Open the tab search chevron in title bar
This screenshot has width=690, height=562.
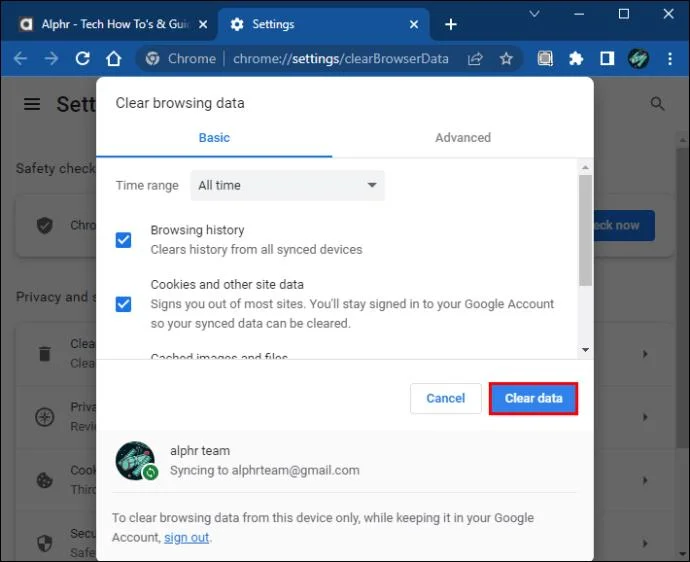[x=534, y=14]
